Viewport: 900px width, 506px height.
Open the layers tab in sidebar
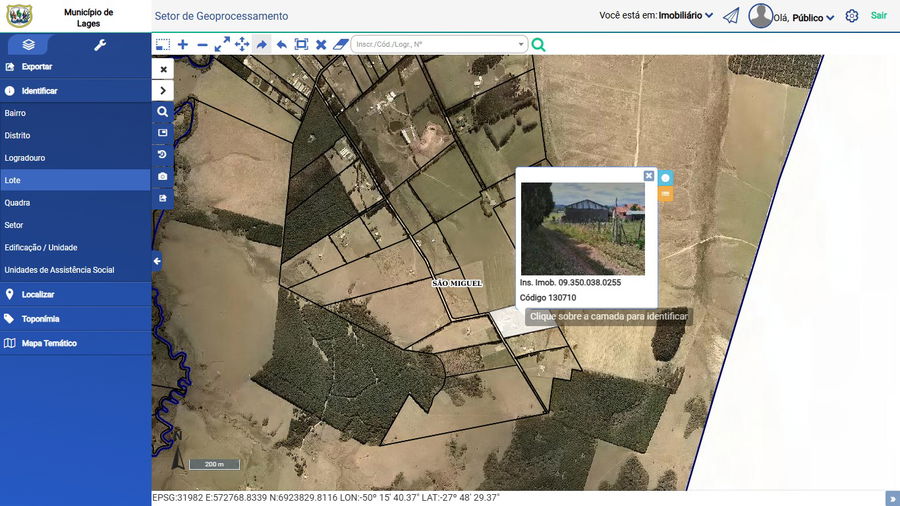pyautogui.click(x=29, y=45)
